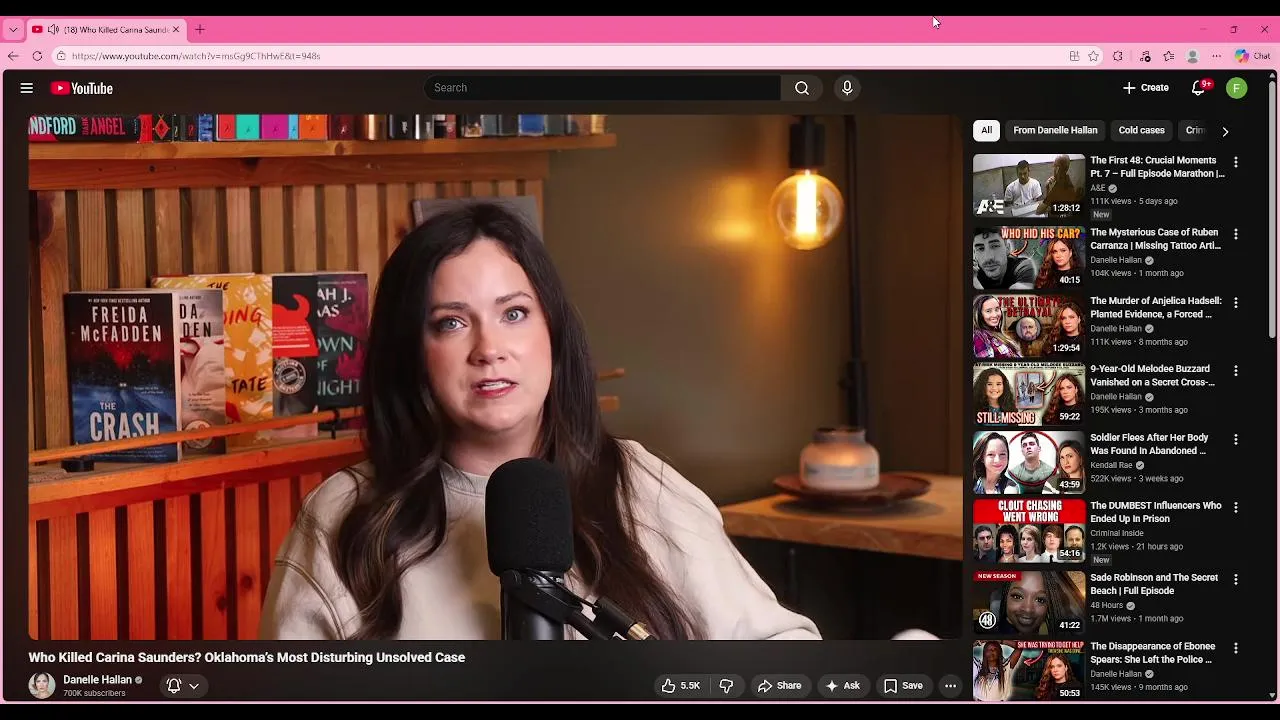
Task: Open the notifications bell in YouTube header
Action: coord(1198,88)
